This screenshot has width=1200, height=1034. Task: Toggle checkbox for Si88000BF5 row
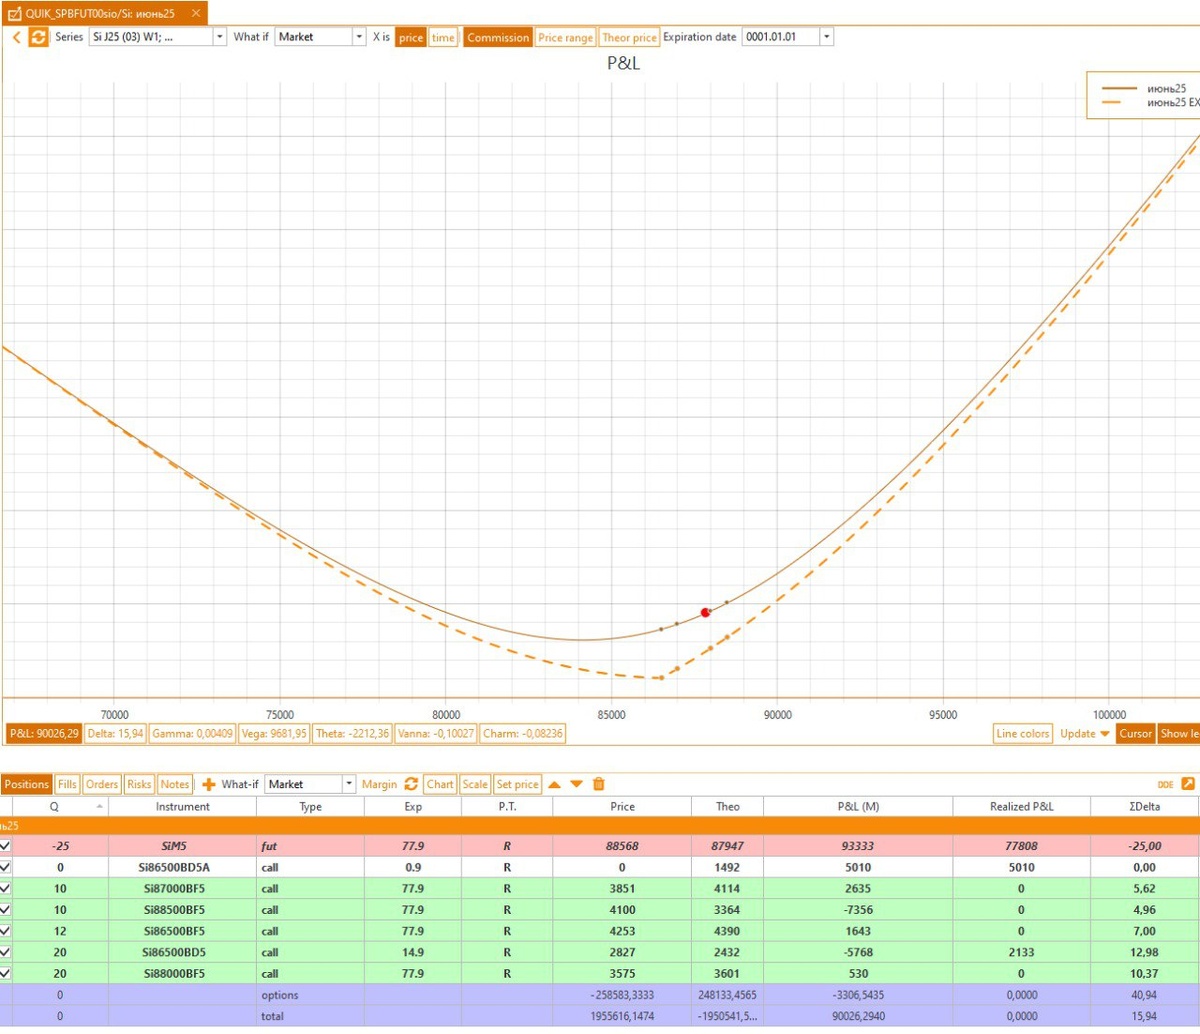pyautogui.click(x=6, y=972)
